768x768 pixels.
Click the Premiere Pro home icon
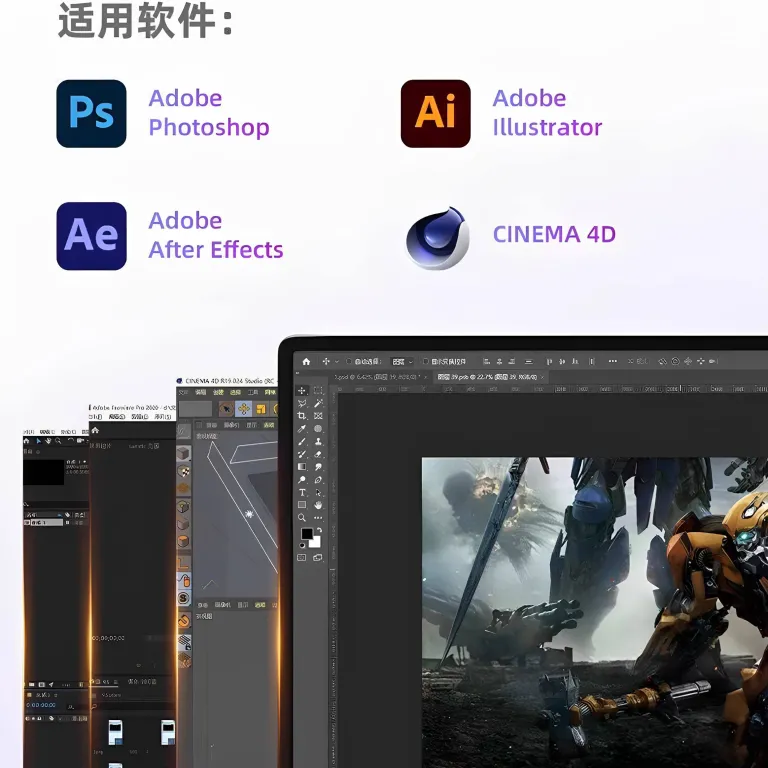[x=96, y=430]
